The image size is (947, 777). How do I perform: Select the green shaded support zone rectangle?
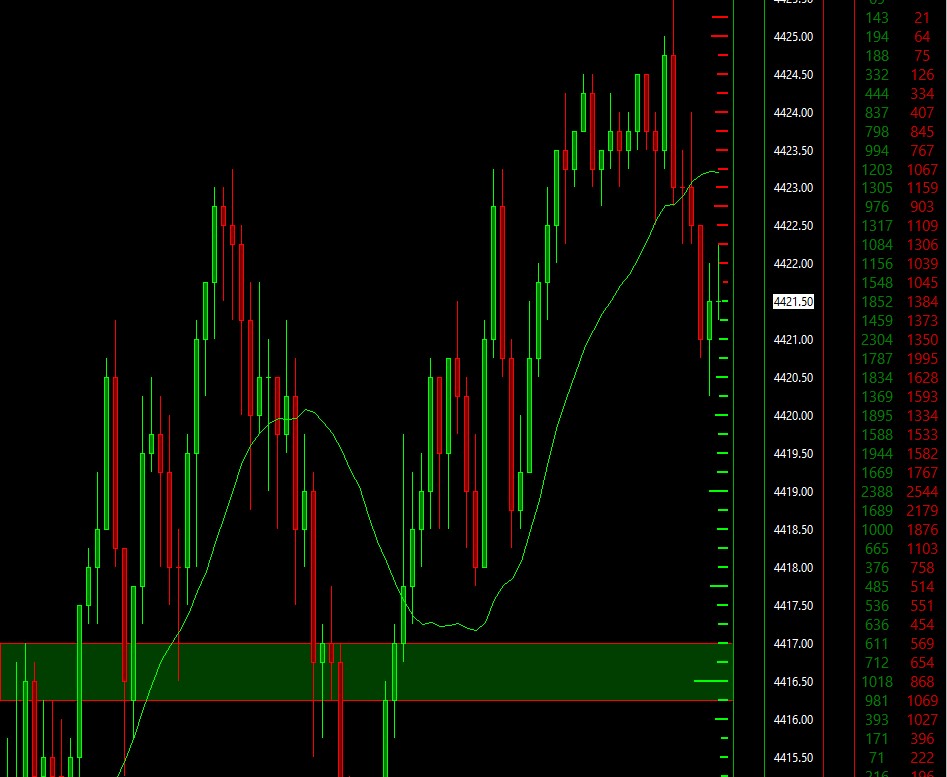point(366,671)
